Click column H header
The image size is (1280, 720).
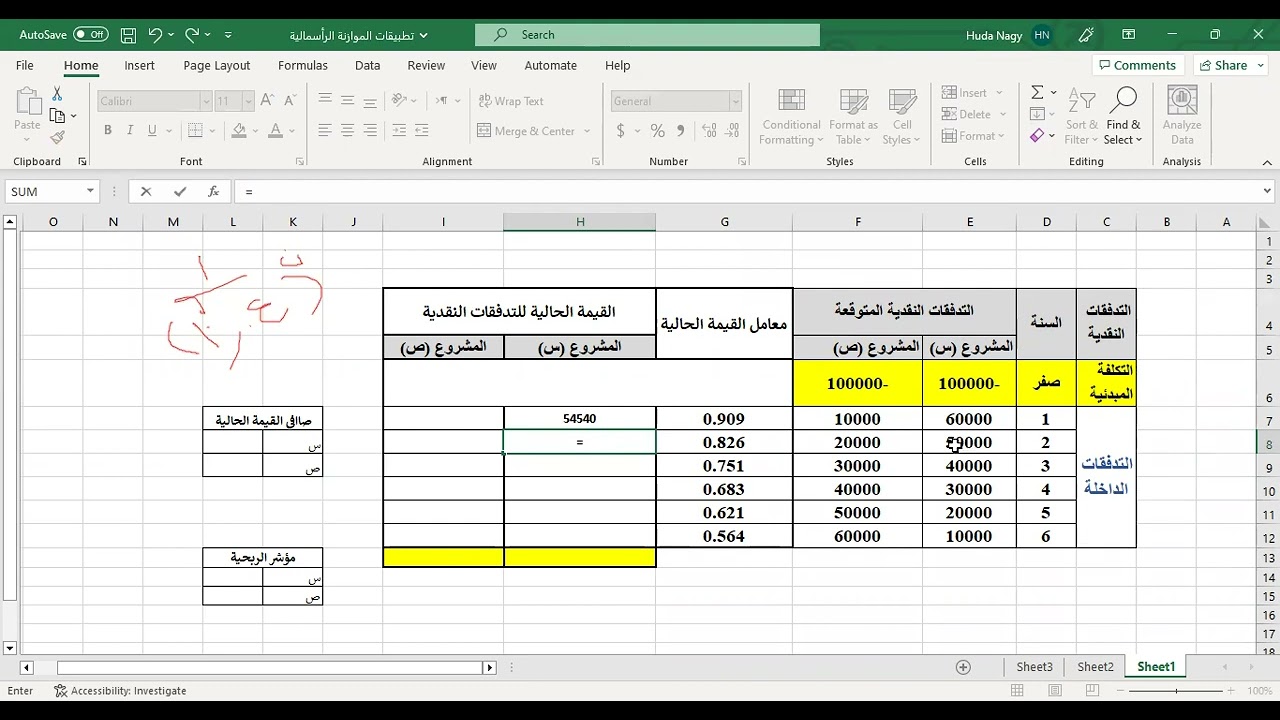[x=580, y=222]
